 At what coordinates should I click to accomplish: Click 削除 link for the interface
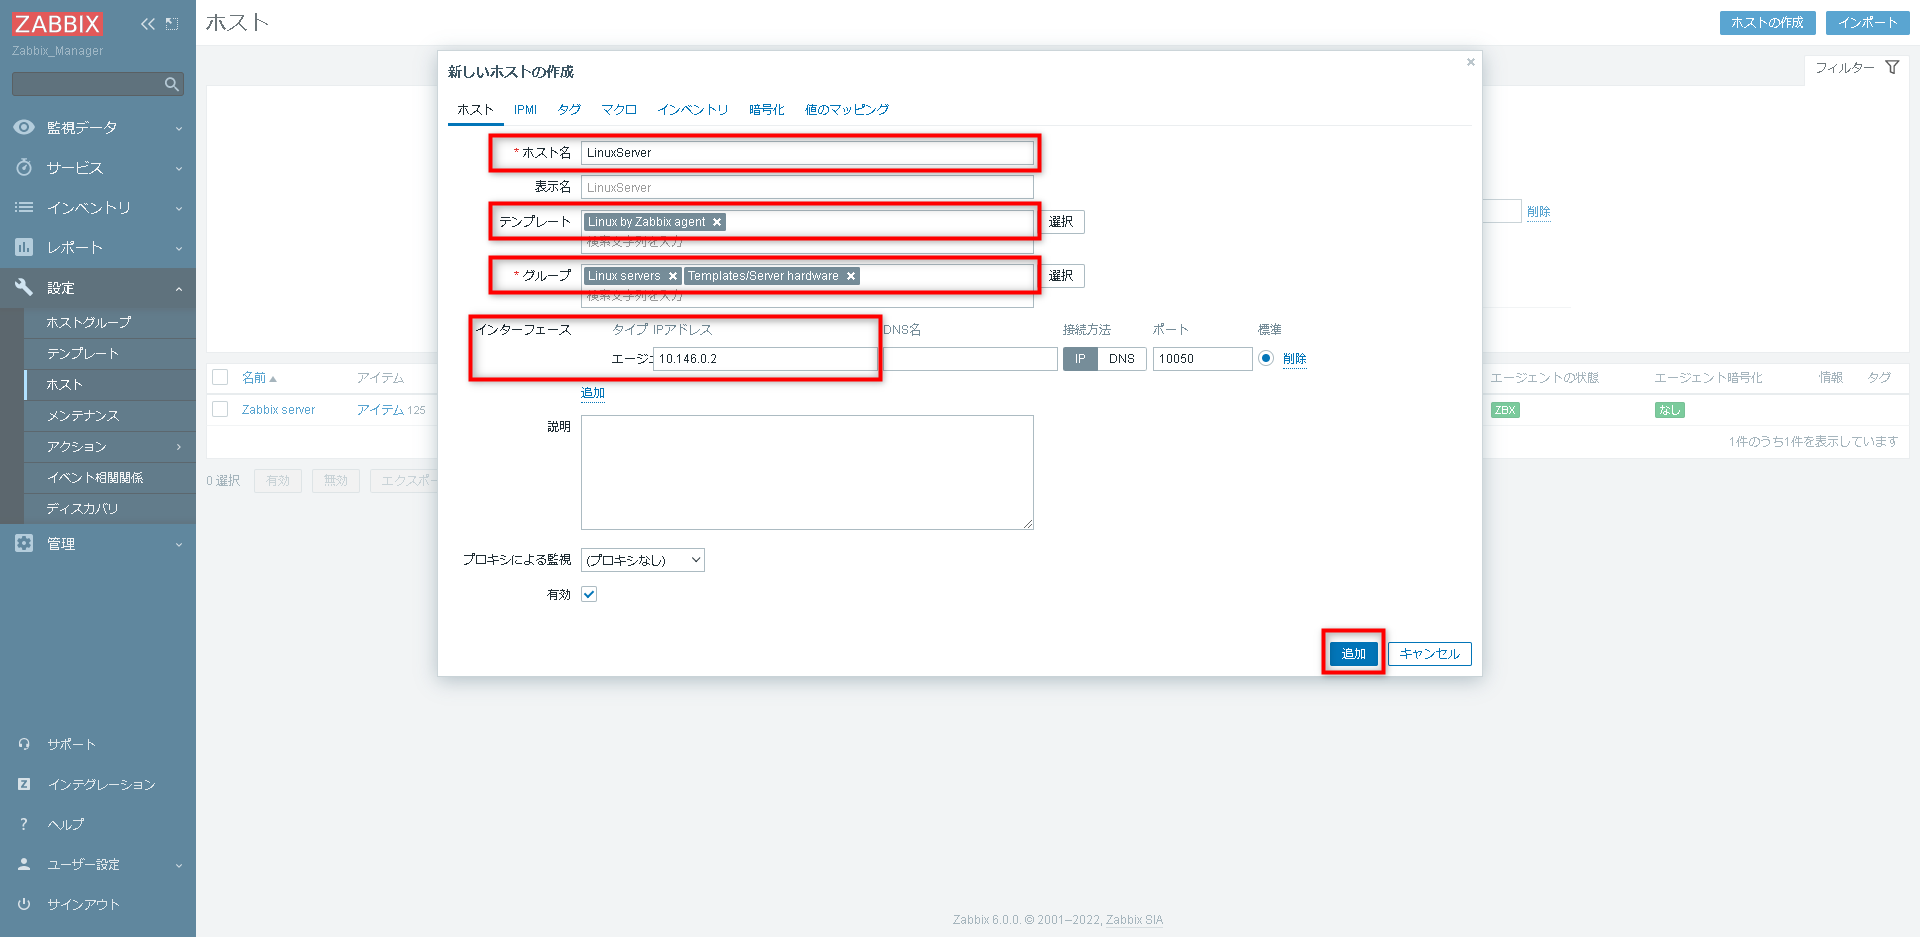[1294, 359]
